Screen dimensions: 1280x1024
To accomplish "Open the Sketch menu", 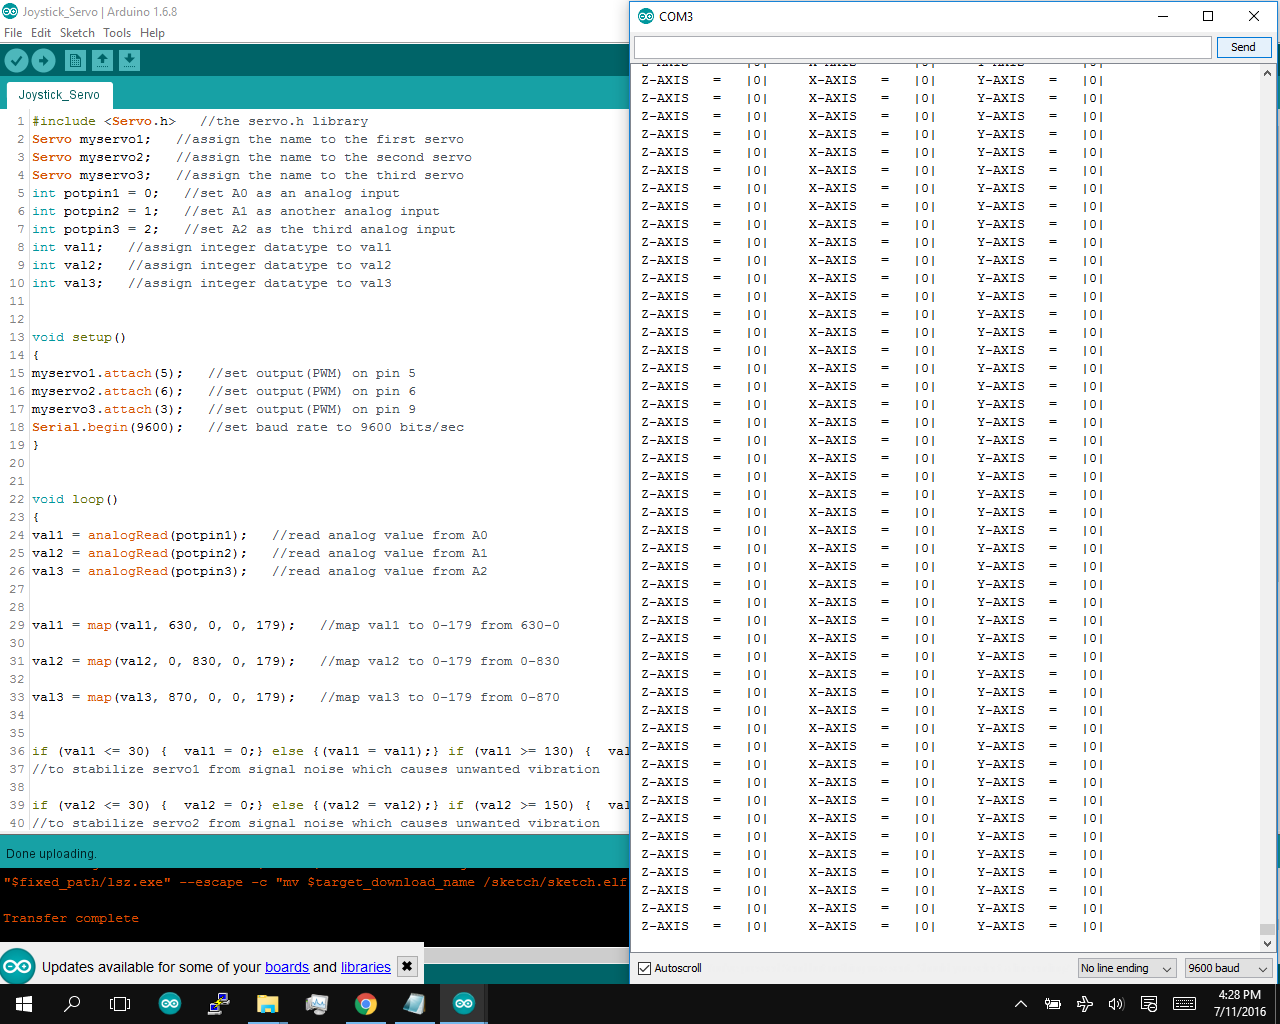I will click(77, 33).
